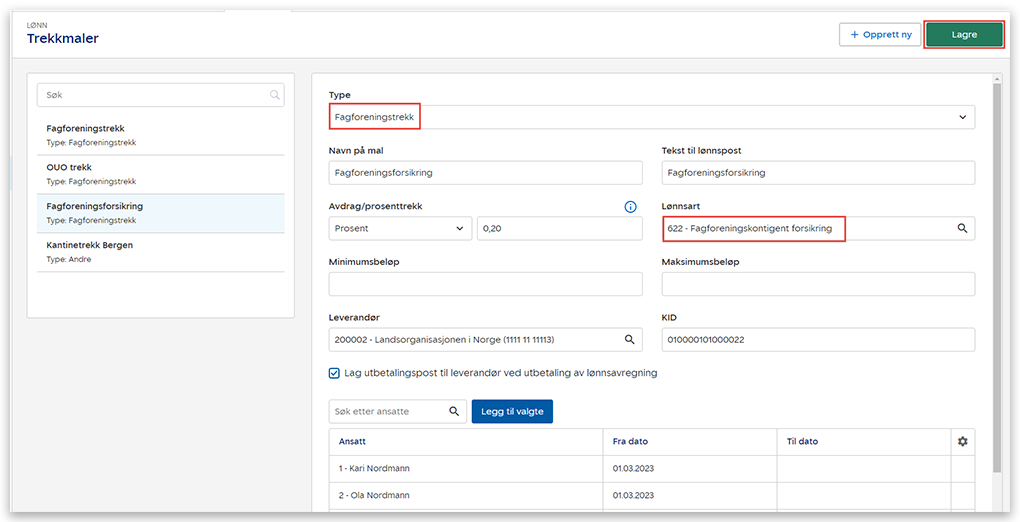Viewport: 1020px width, 522px height.
Task: Click the Minimumsbeløp input field
Action: point(485,285)
